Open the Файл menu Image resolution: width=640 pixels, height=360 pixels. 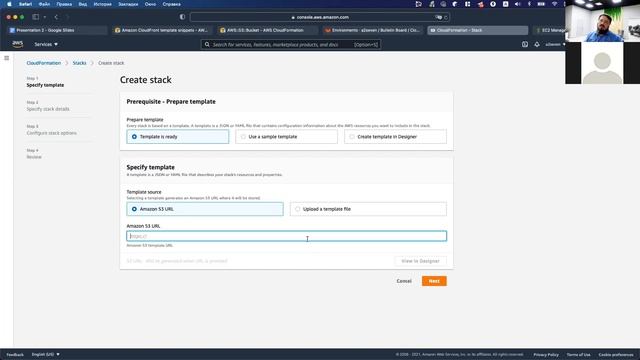pyautogui.click(x=44, y=4)
